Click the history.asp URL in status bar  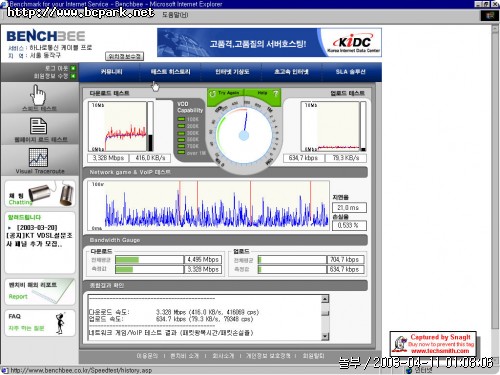81,370
